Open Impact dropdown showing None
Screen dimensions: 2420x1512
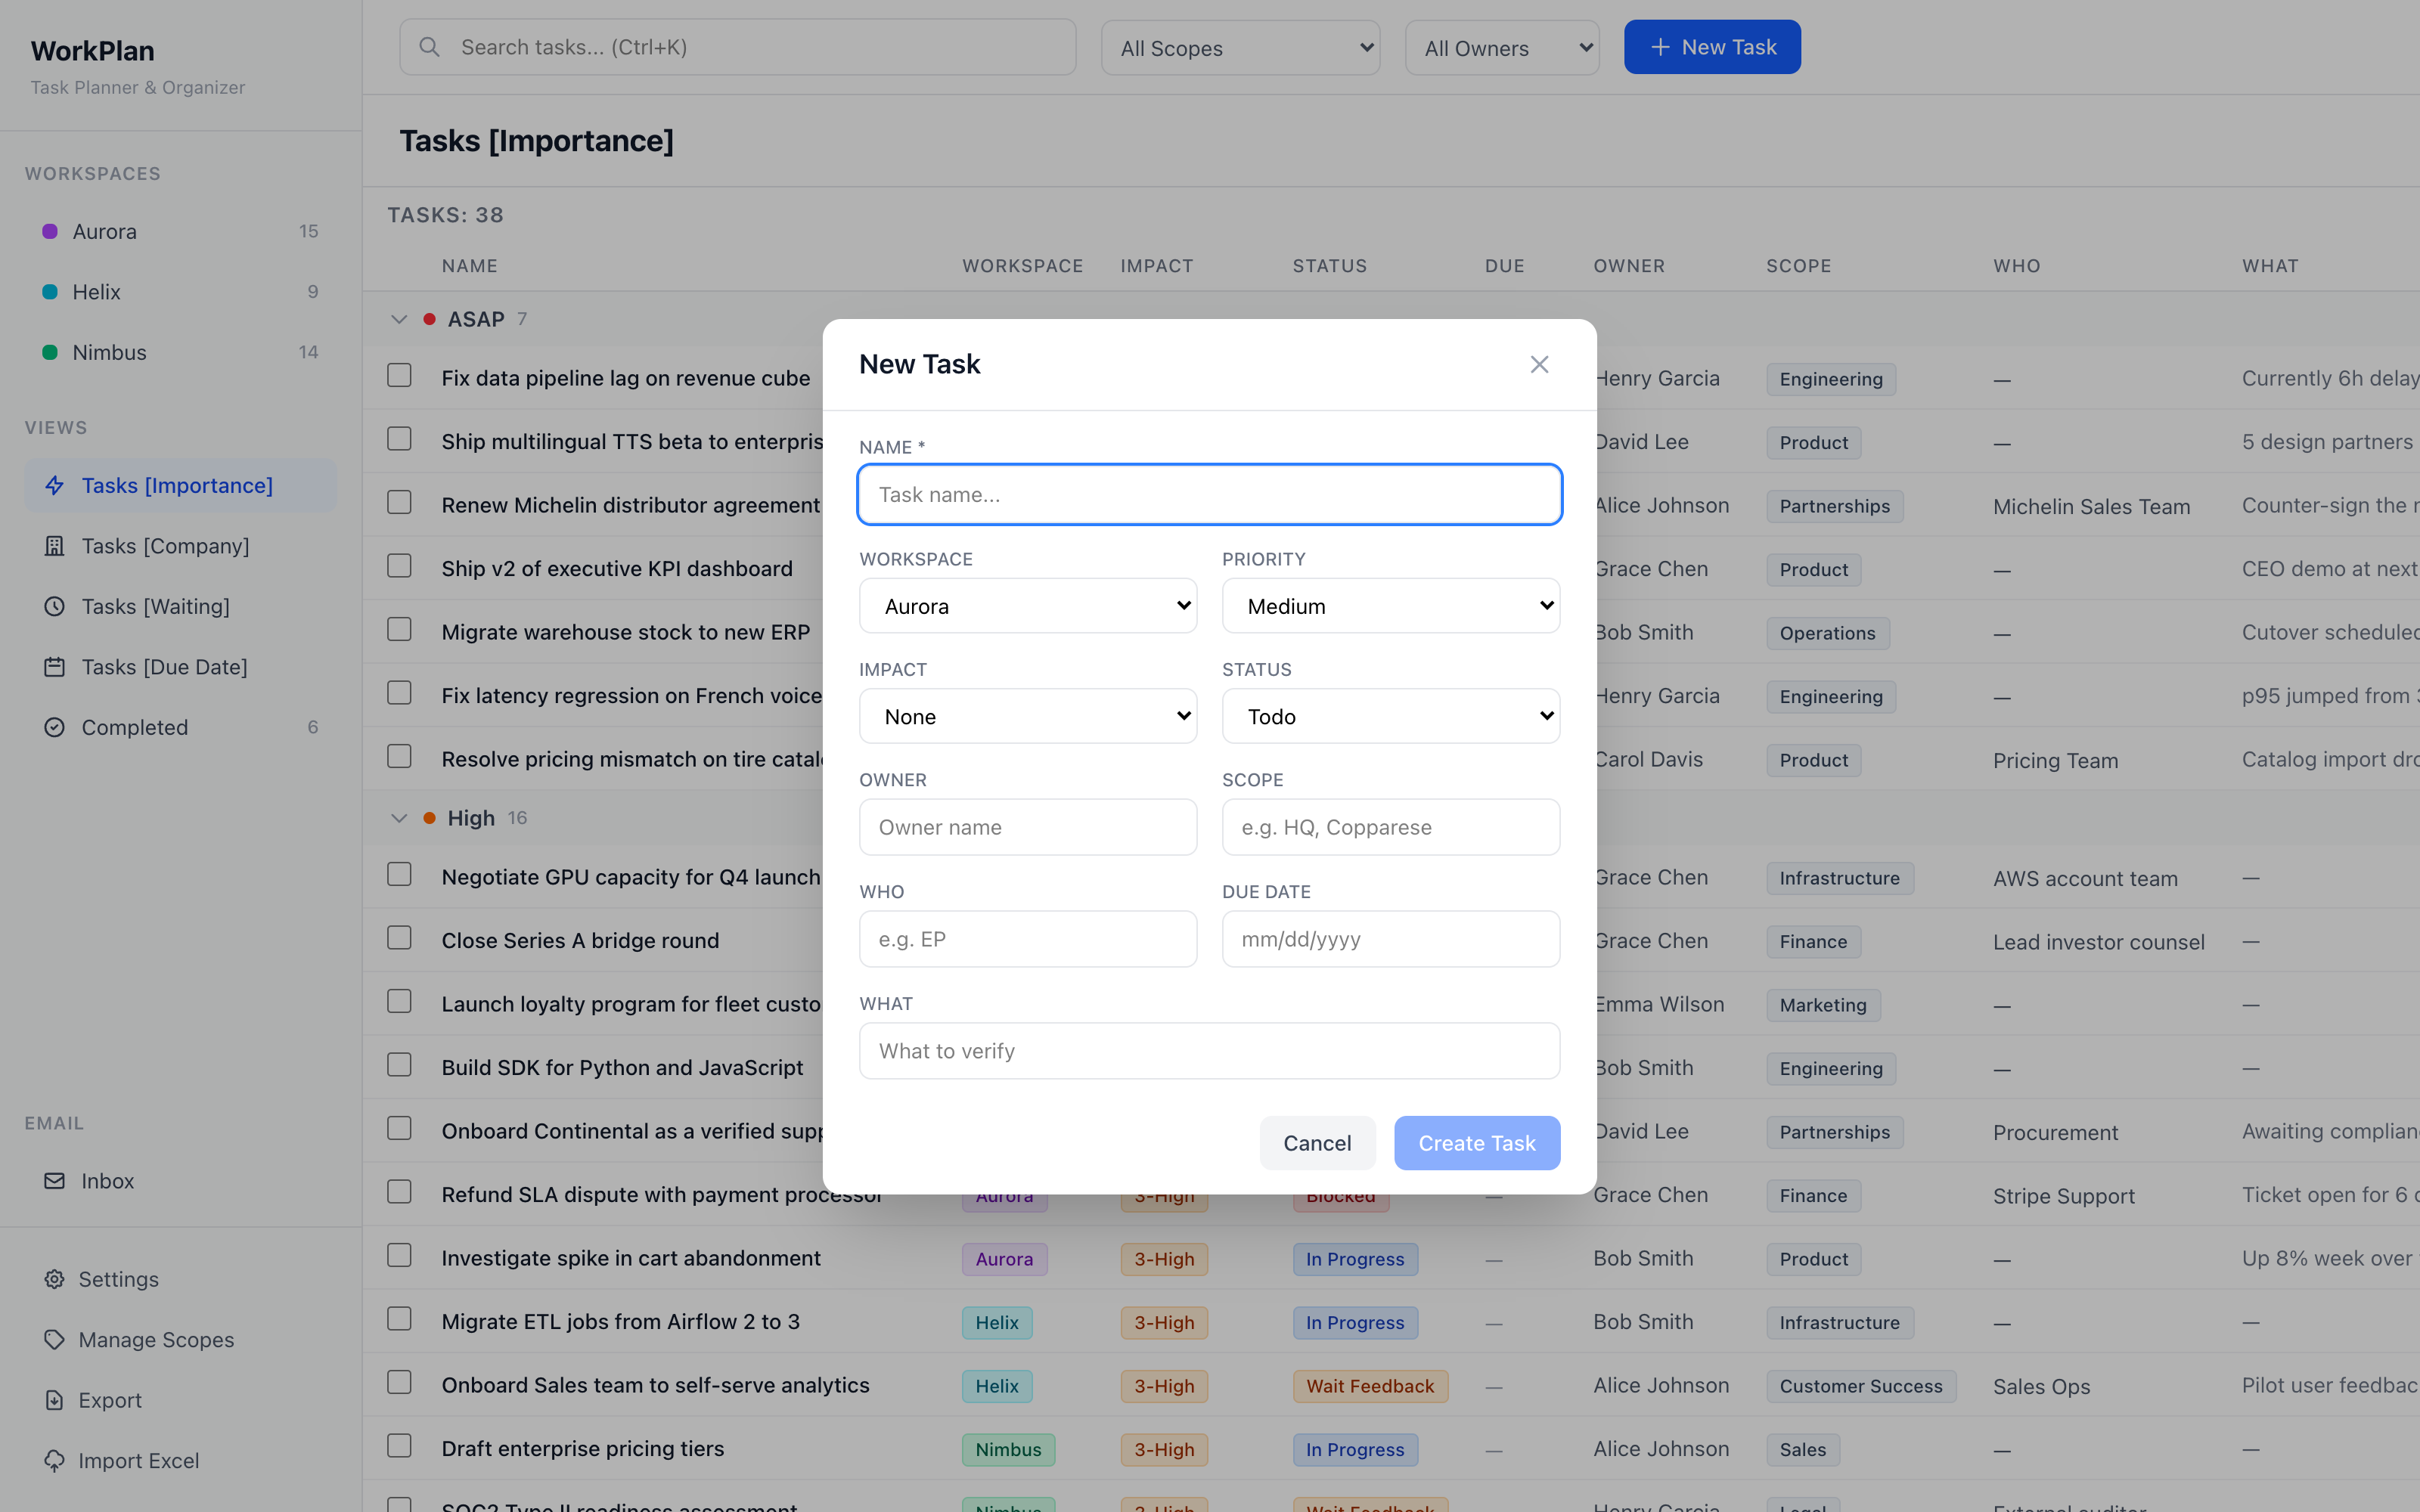pyautogui.click(x=1028, y=716)
